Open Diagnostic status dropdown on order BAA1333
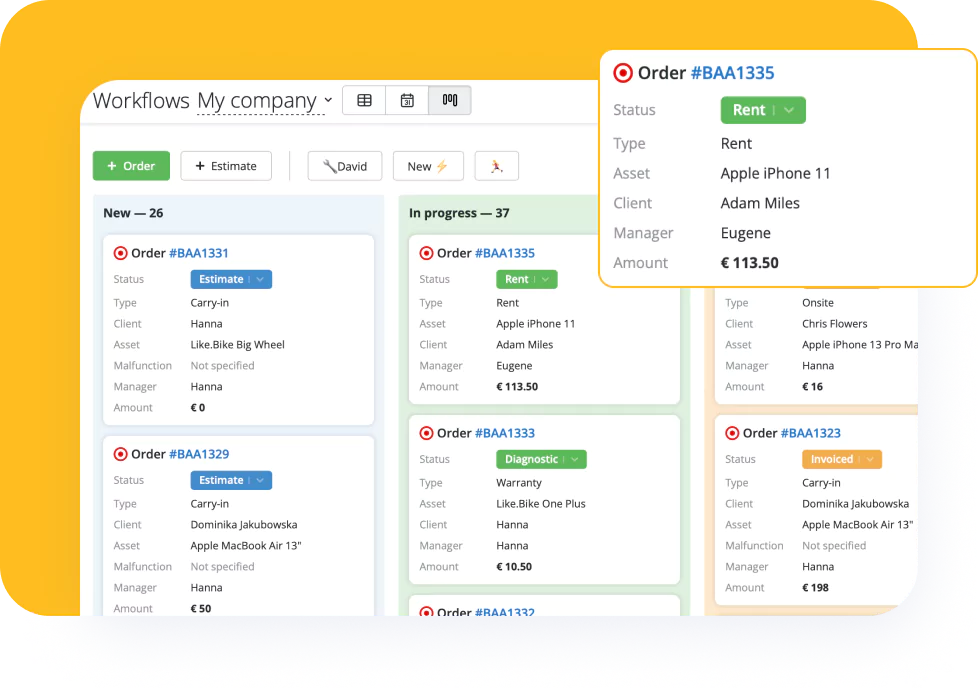This screenshot has height=688, width=978. [x=575, y=460]
